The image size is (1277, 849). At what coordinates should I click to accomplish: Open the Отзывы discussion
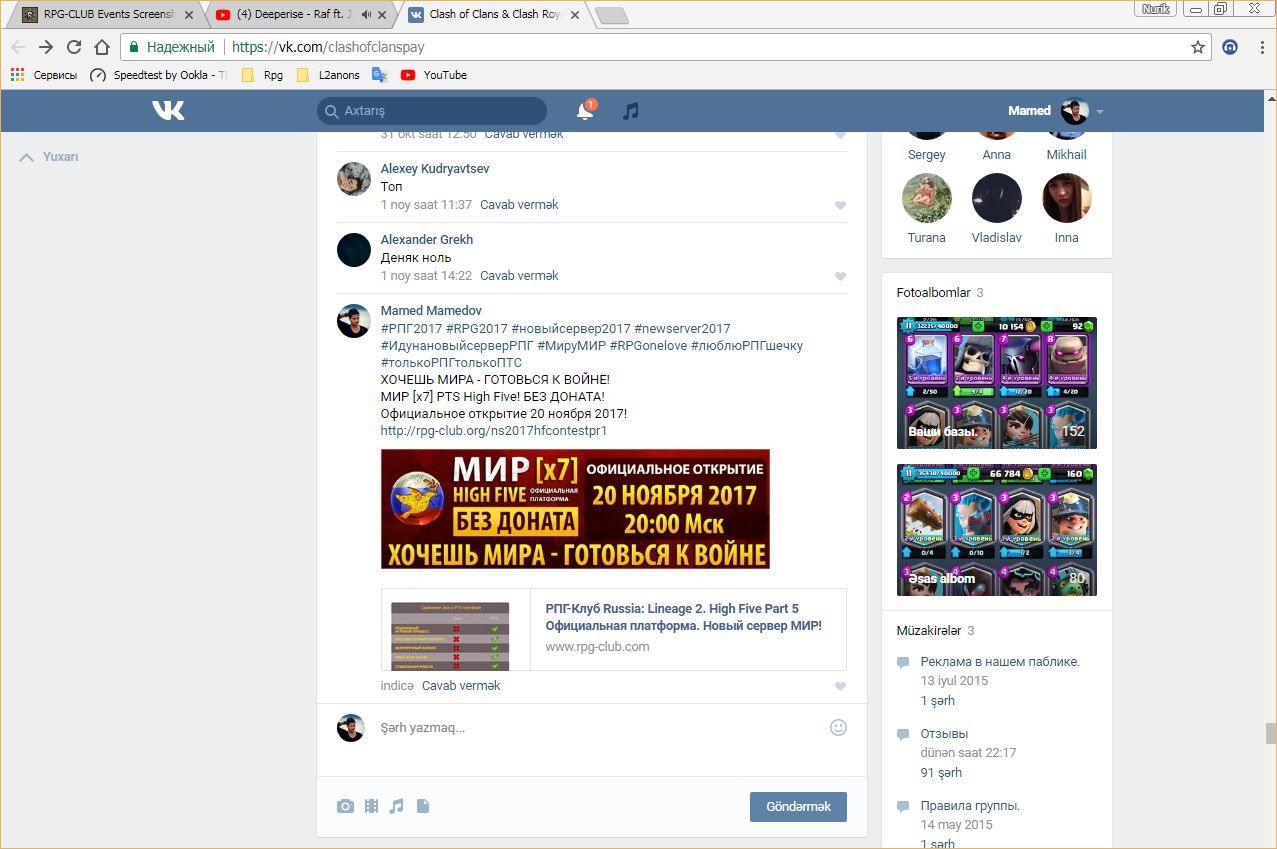(944, 734)
